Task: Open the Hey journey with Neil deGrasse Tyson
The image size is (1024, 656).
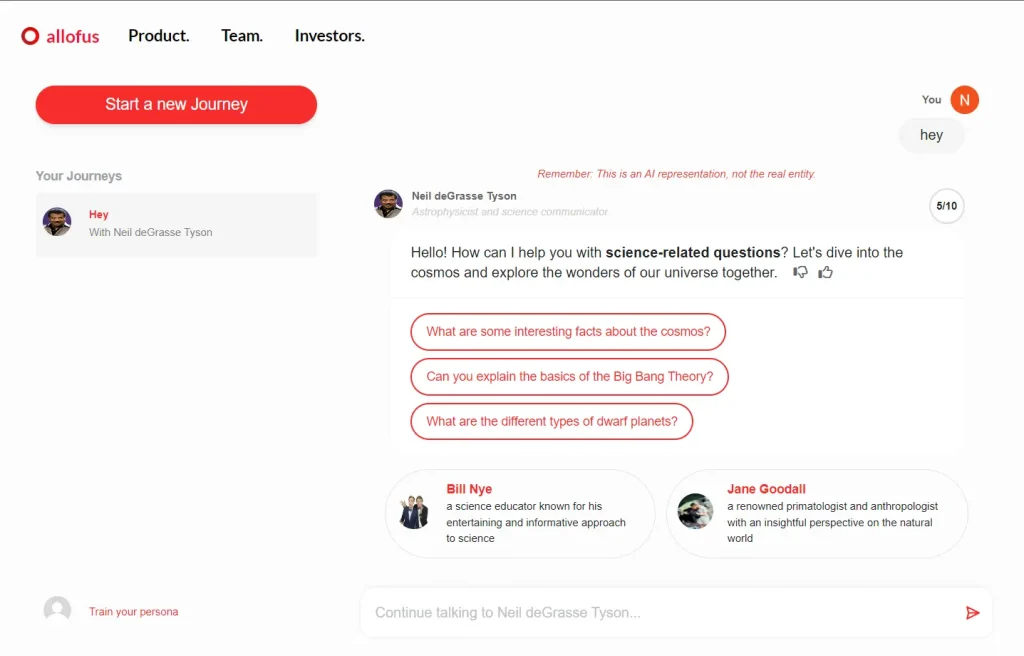Action: pyautogui.click(x=176, y=224)
